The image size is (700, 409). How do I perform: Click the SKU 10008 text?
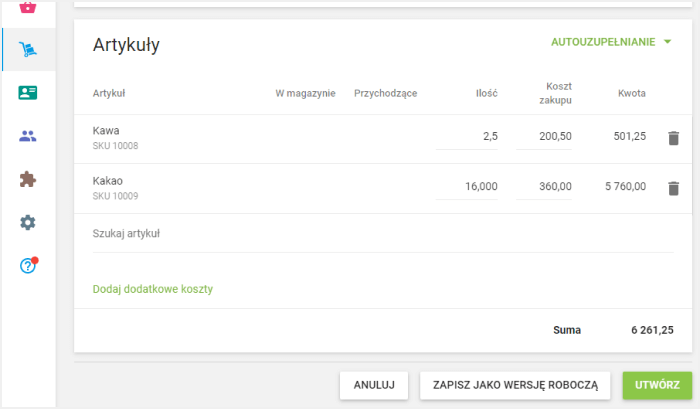pos(115,146)
